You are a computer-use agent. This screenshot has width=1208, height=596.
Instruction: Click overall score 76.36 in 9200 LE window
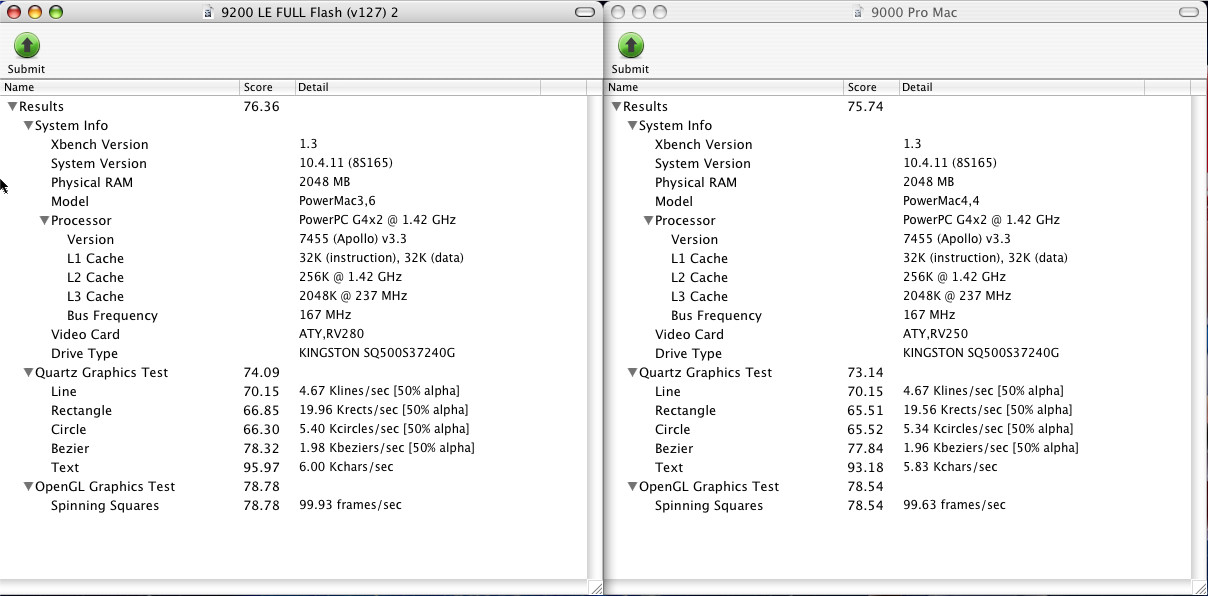point(261,106)
